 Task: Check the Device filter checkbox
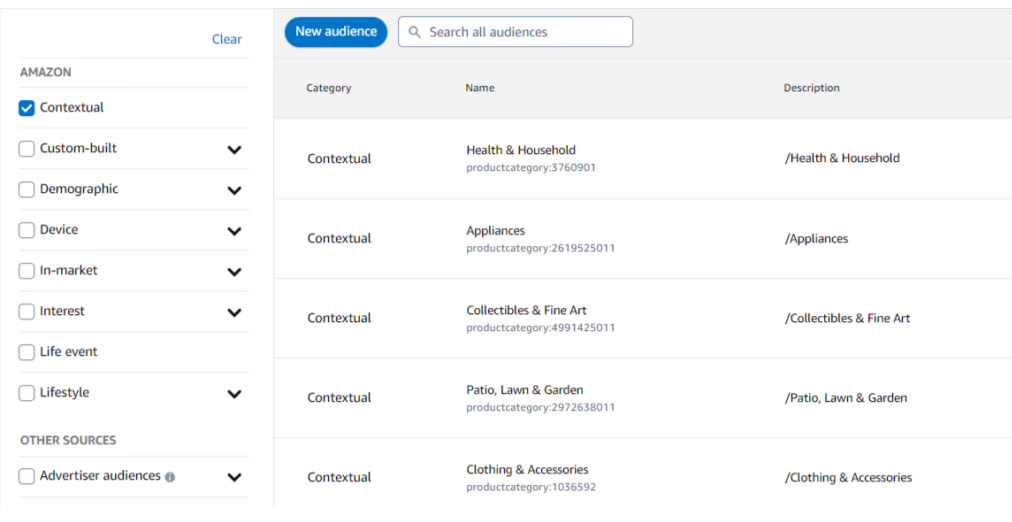[x=27, y=230]
